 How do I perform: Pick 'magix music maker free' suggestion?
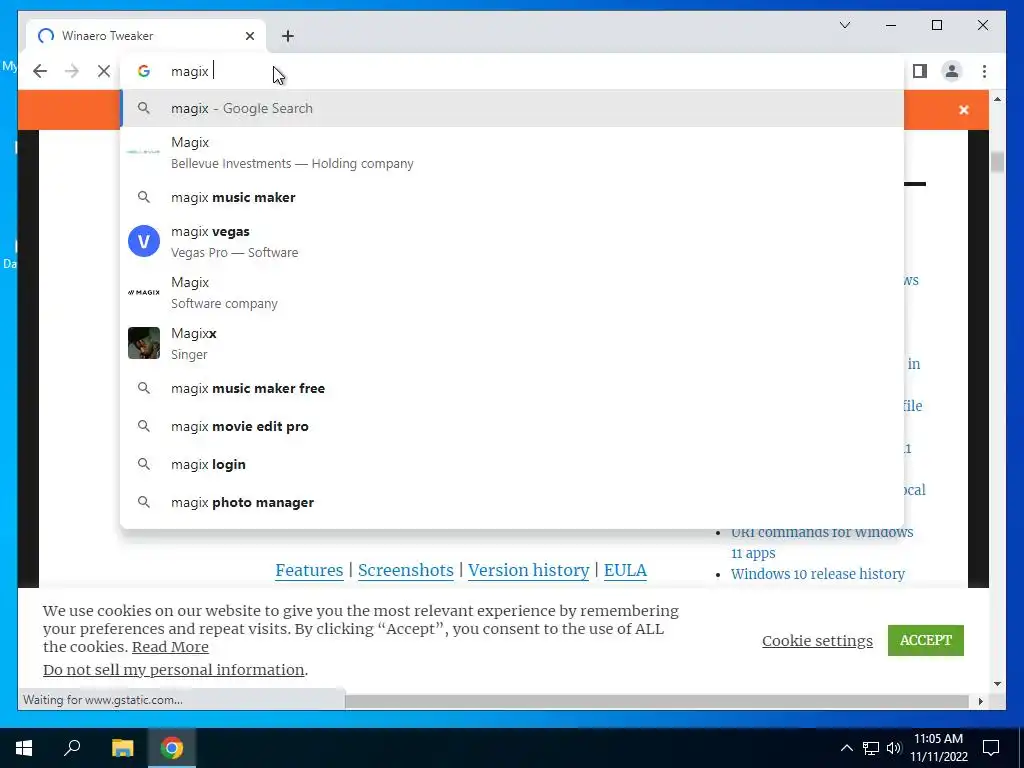[512, 389]
